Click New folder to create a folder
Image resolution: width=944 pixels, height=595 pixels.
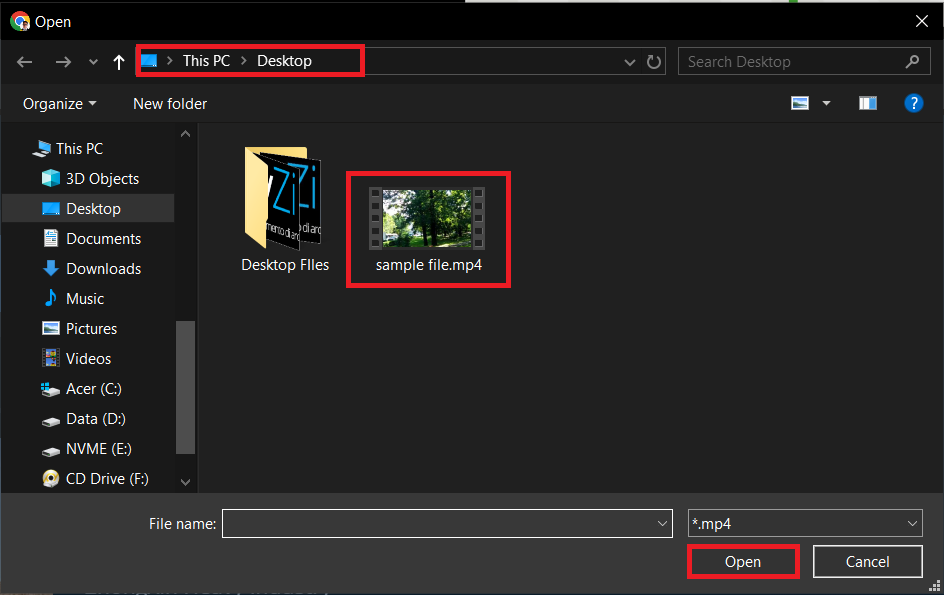pyautogui.click(x=169, y=103)
